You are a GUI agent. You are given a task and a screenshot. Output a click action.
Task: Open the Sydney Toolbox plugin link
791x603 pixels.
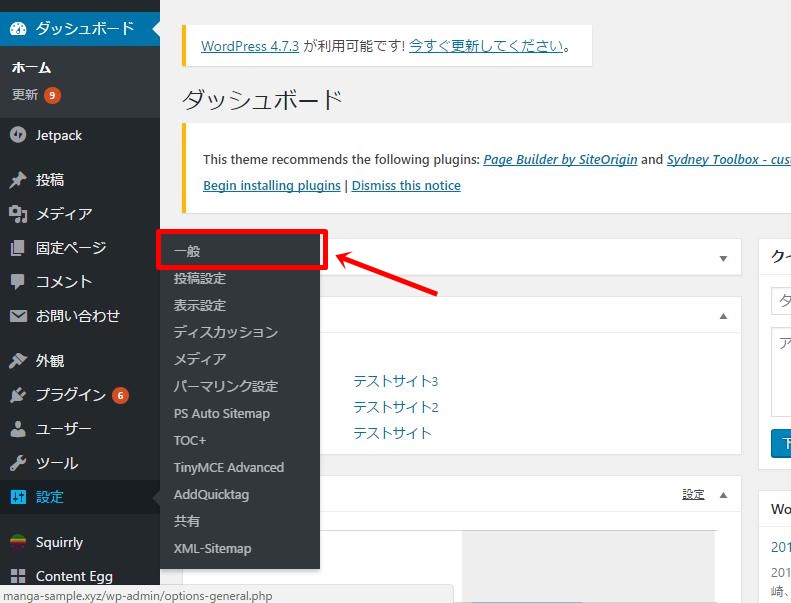tap(728, 159)
